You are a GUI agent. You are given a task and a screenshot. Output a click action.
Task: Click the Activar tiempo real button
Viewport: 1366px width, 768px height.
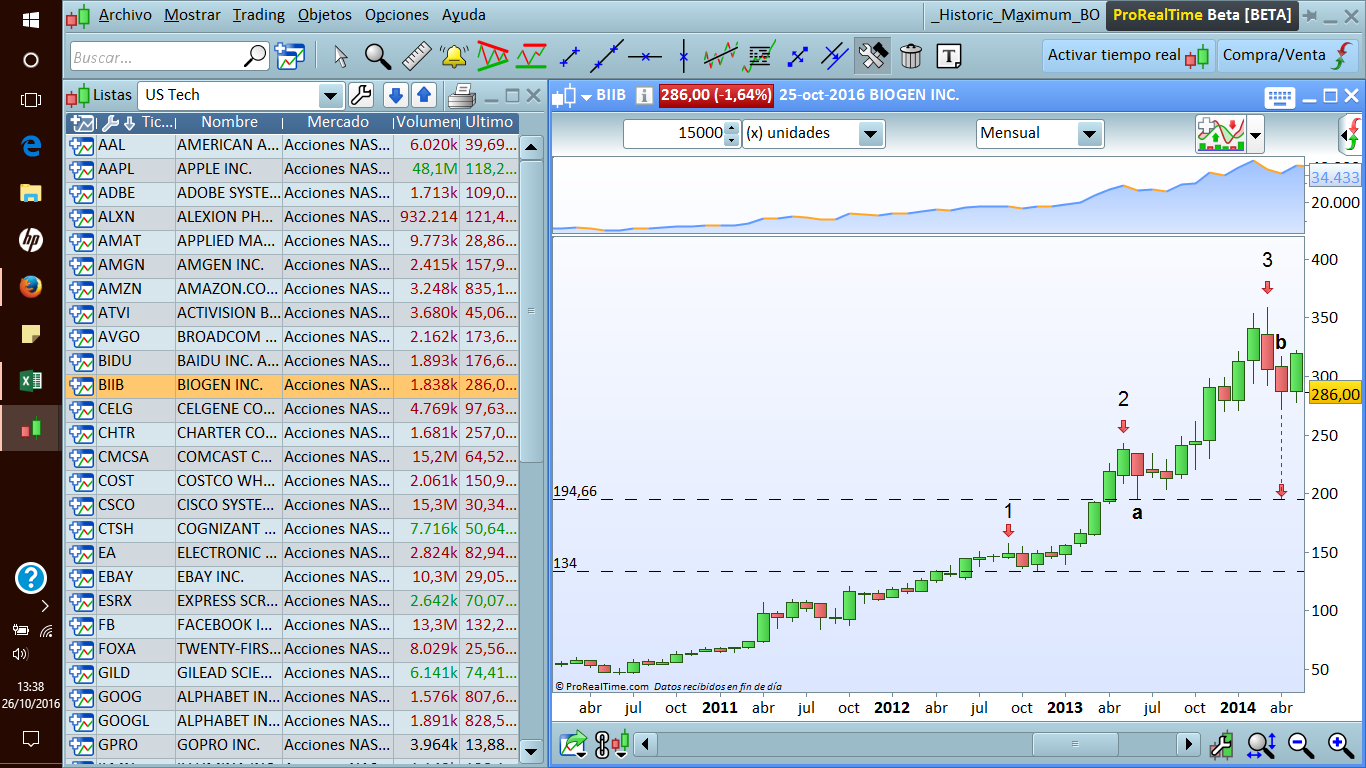1127,56
